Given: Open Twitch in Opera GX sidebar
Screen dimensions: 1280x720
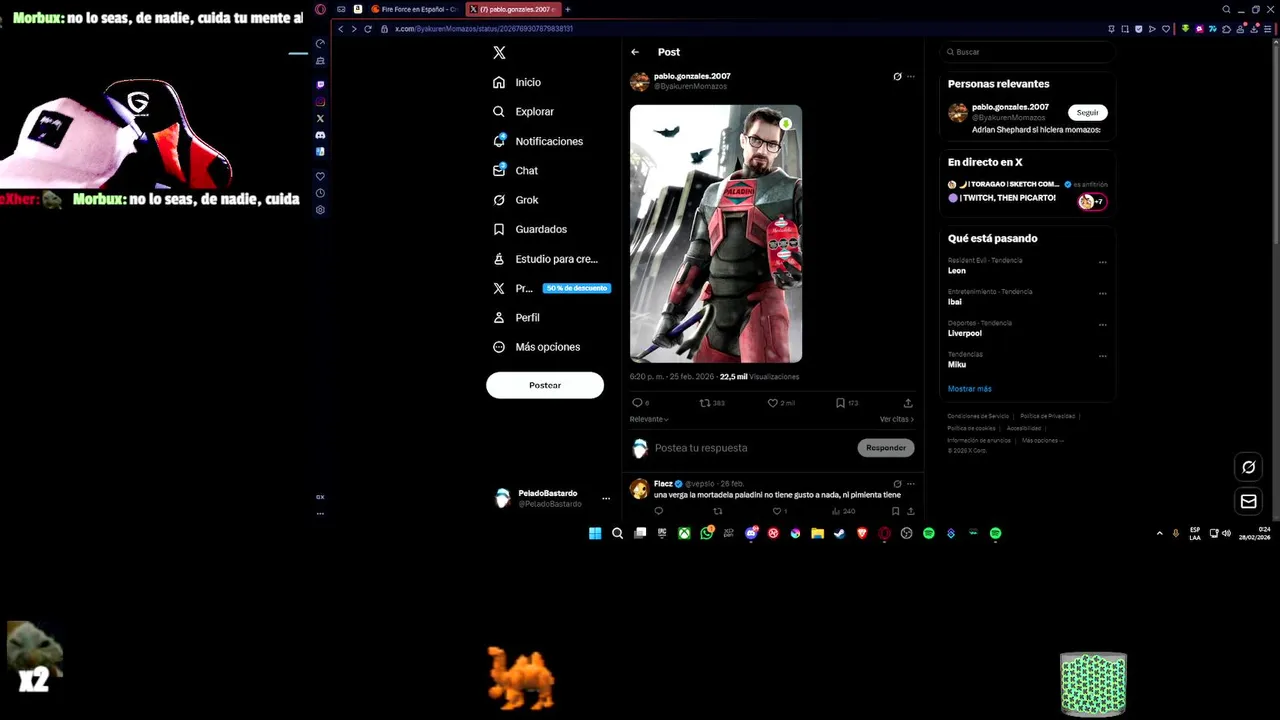Looking at the screenshot, I should [x=320, y=85].
